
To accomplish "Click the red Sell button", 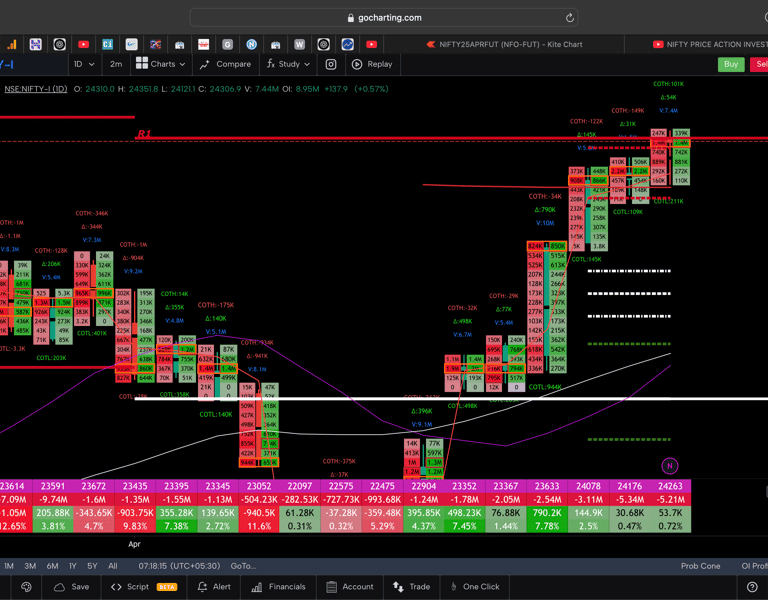I will click(759, 64).
